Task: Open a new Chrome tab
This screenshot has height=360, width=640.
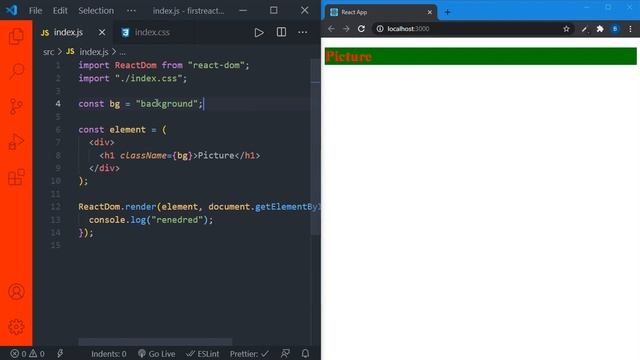Action: (447, 12)
